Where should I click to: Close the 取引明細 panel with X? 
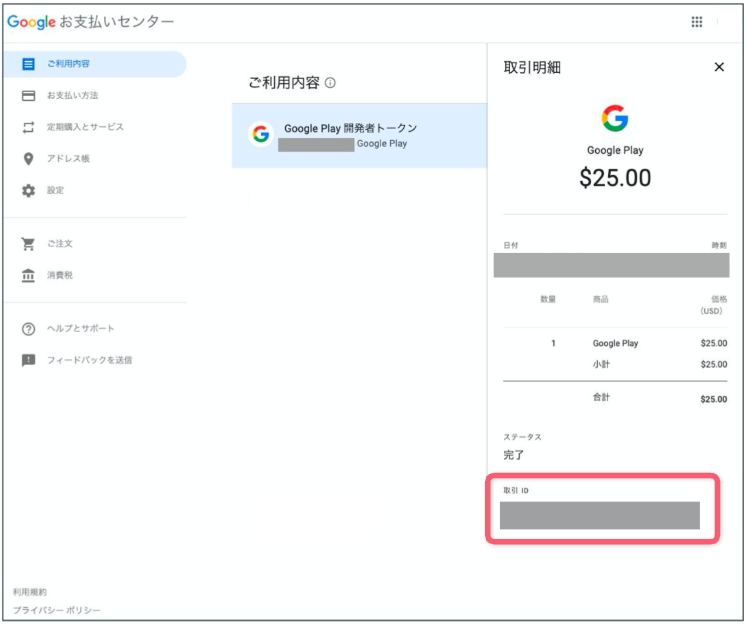tap(719, 67)
